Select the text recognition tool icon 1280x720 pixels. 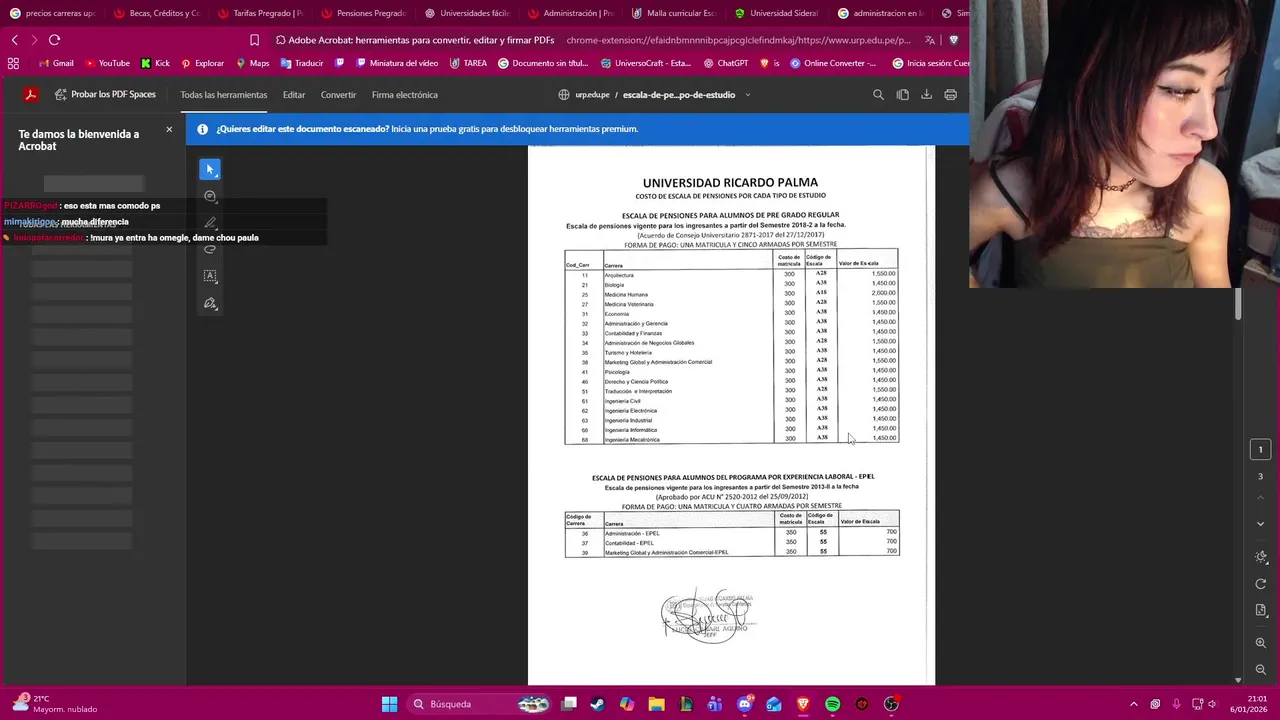click(210, 276)
